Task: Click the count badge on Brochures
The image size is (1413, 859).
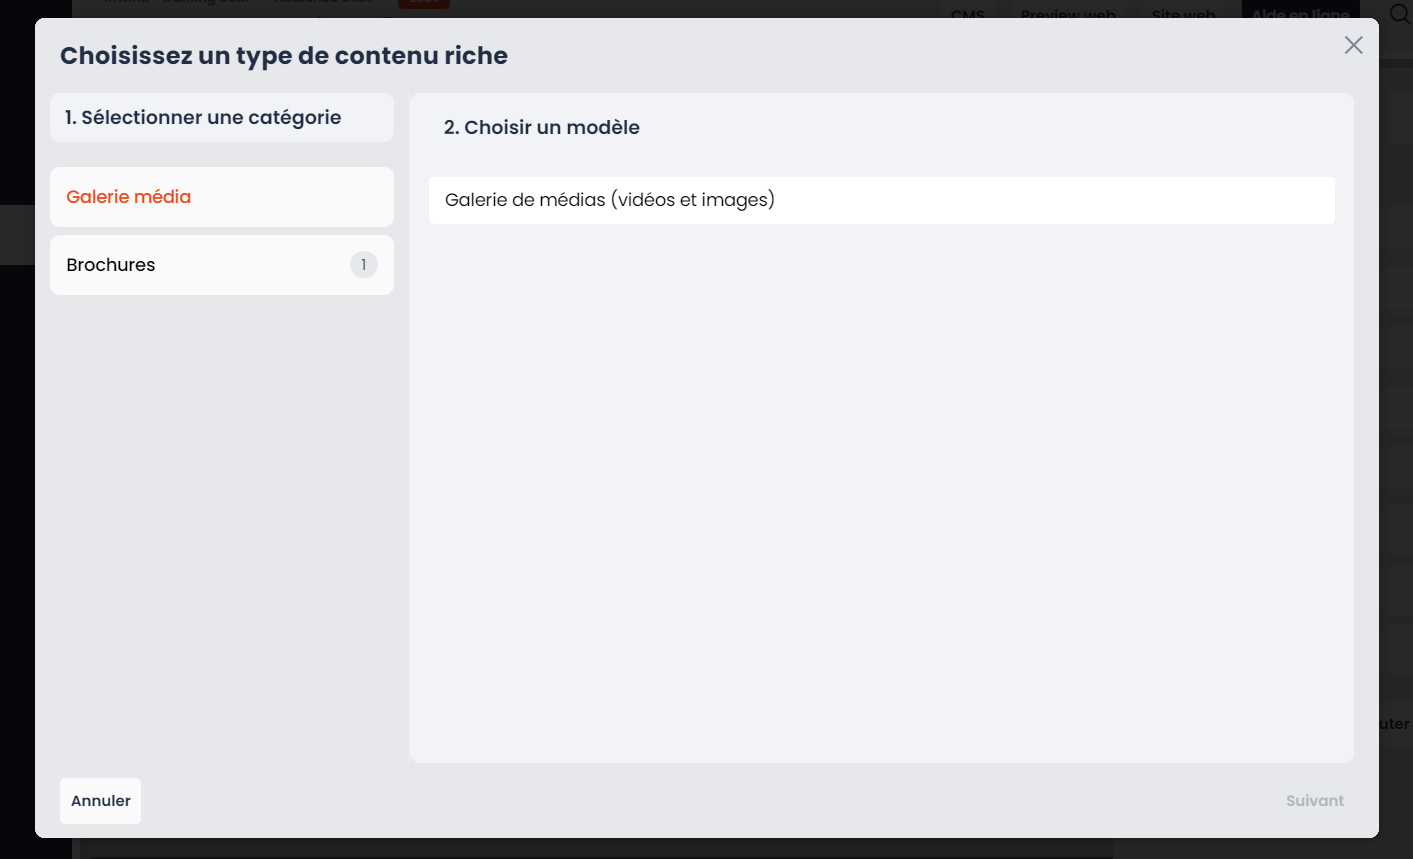Action: tap(364, 265)
